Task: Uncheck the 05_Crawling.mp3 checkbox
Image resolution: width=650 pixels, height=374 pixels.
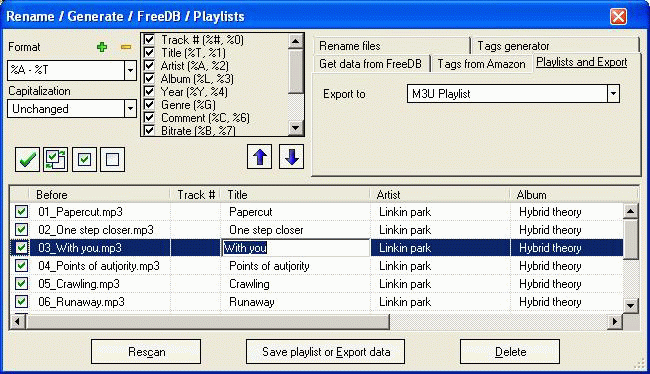Action: [x=21, y=284]
